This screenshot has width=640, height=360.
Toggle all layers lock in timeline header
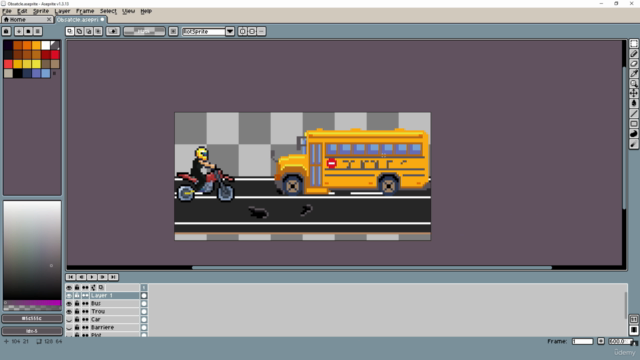[x=77, y=287]
